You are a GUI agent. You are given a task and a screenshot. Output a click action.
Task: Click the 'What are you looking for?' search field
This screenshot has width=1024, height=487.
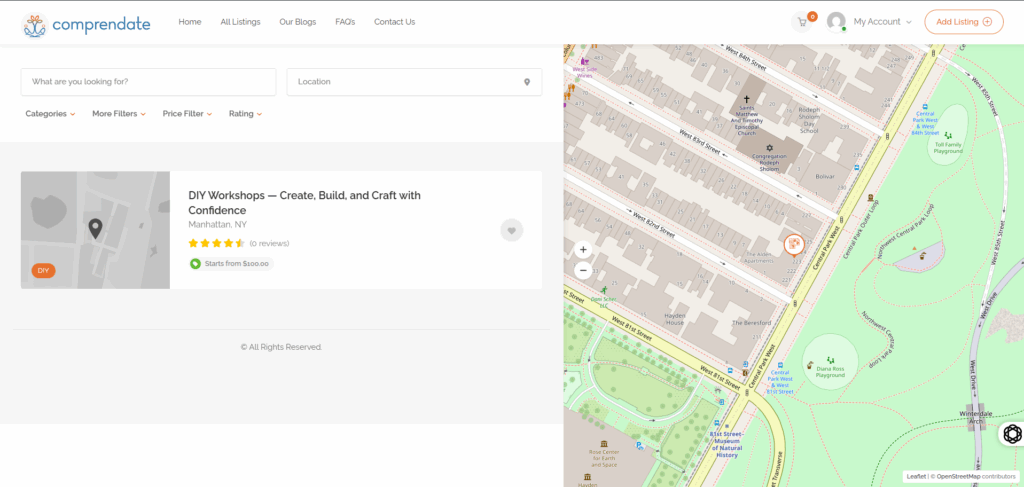click(148, 82)
